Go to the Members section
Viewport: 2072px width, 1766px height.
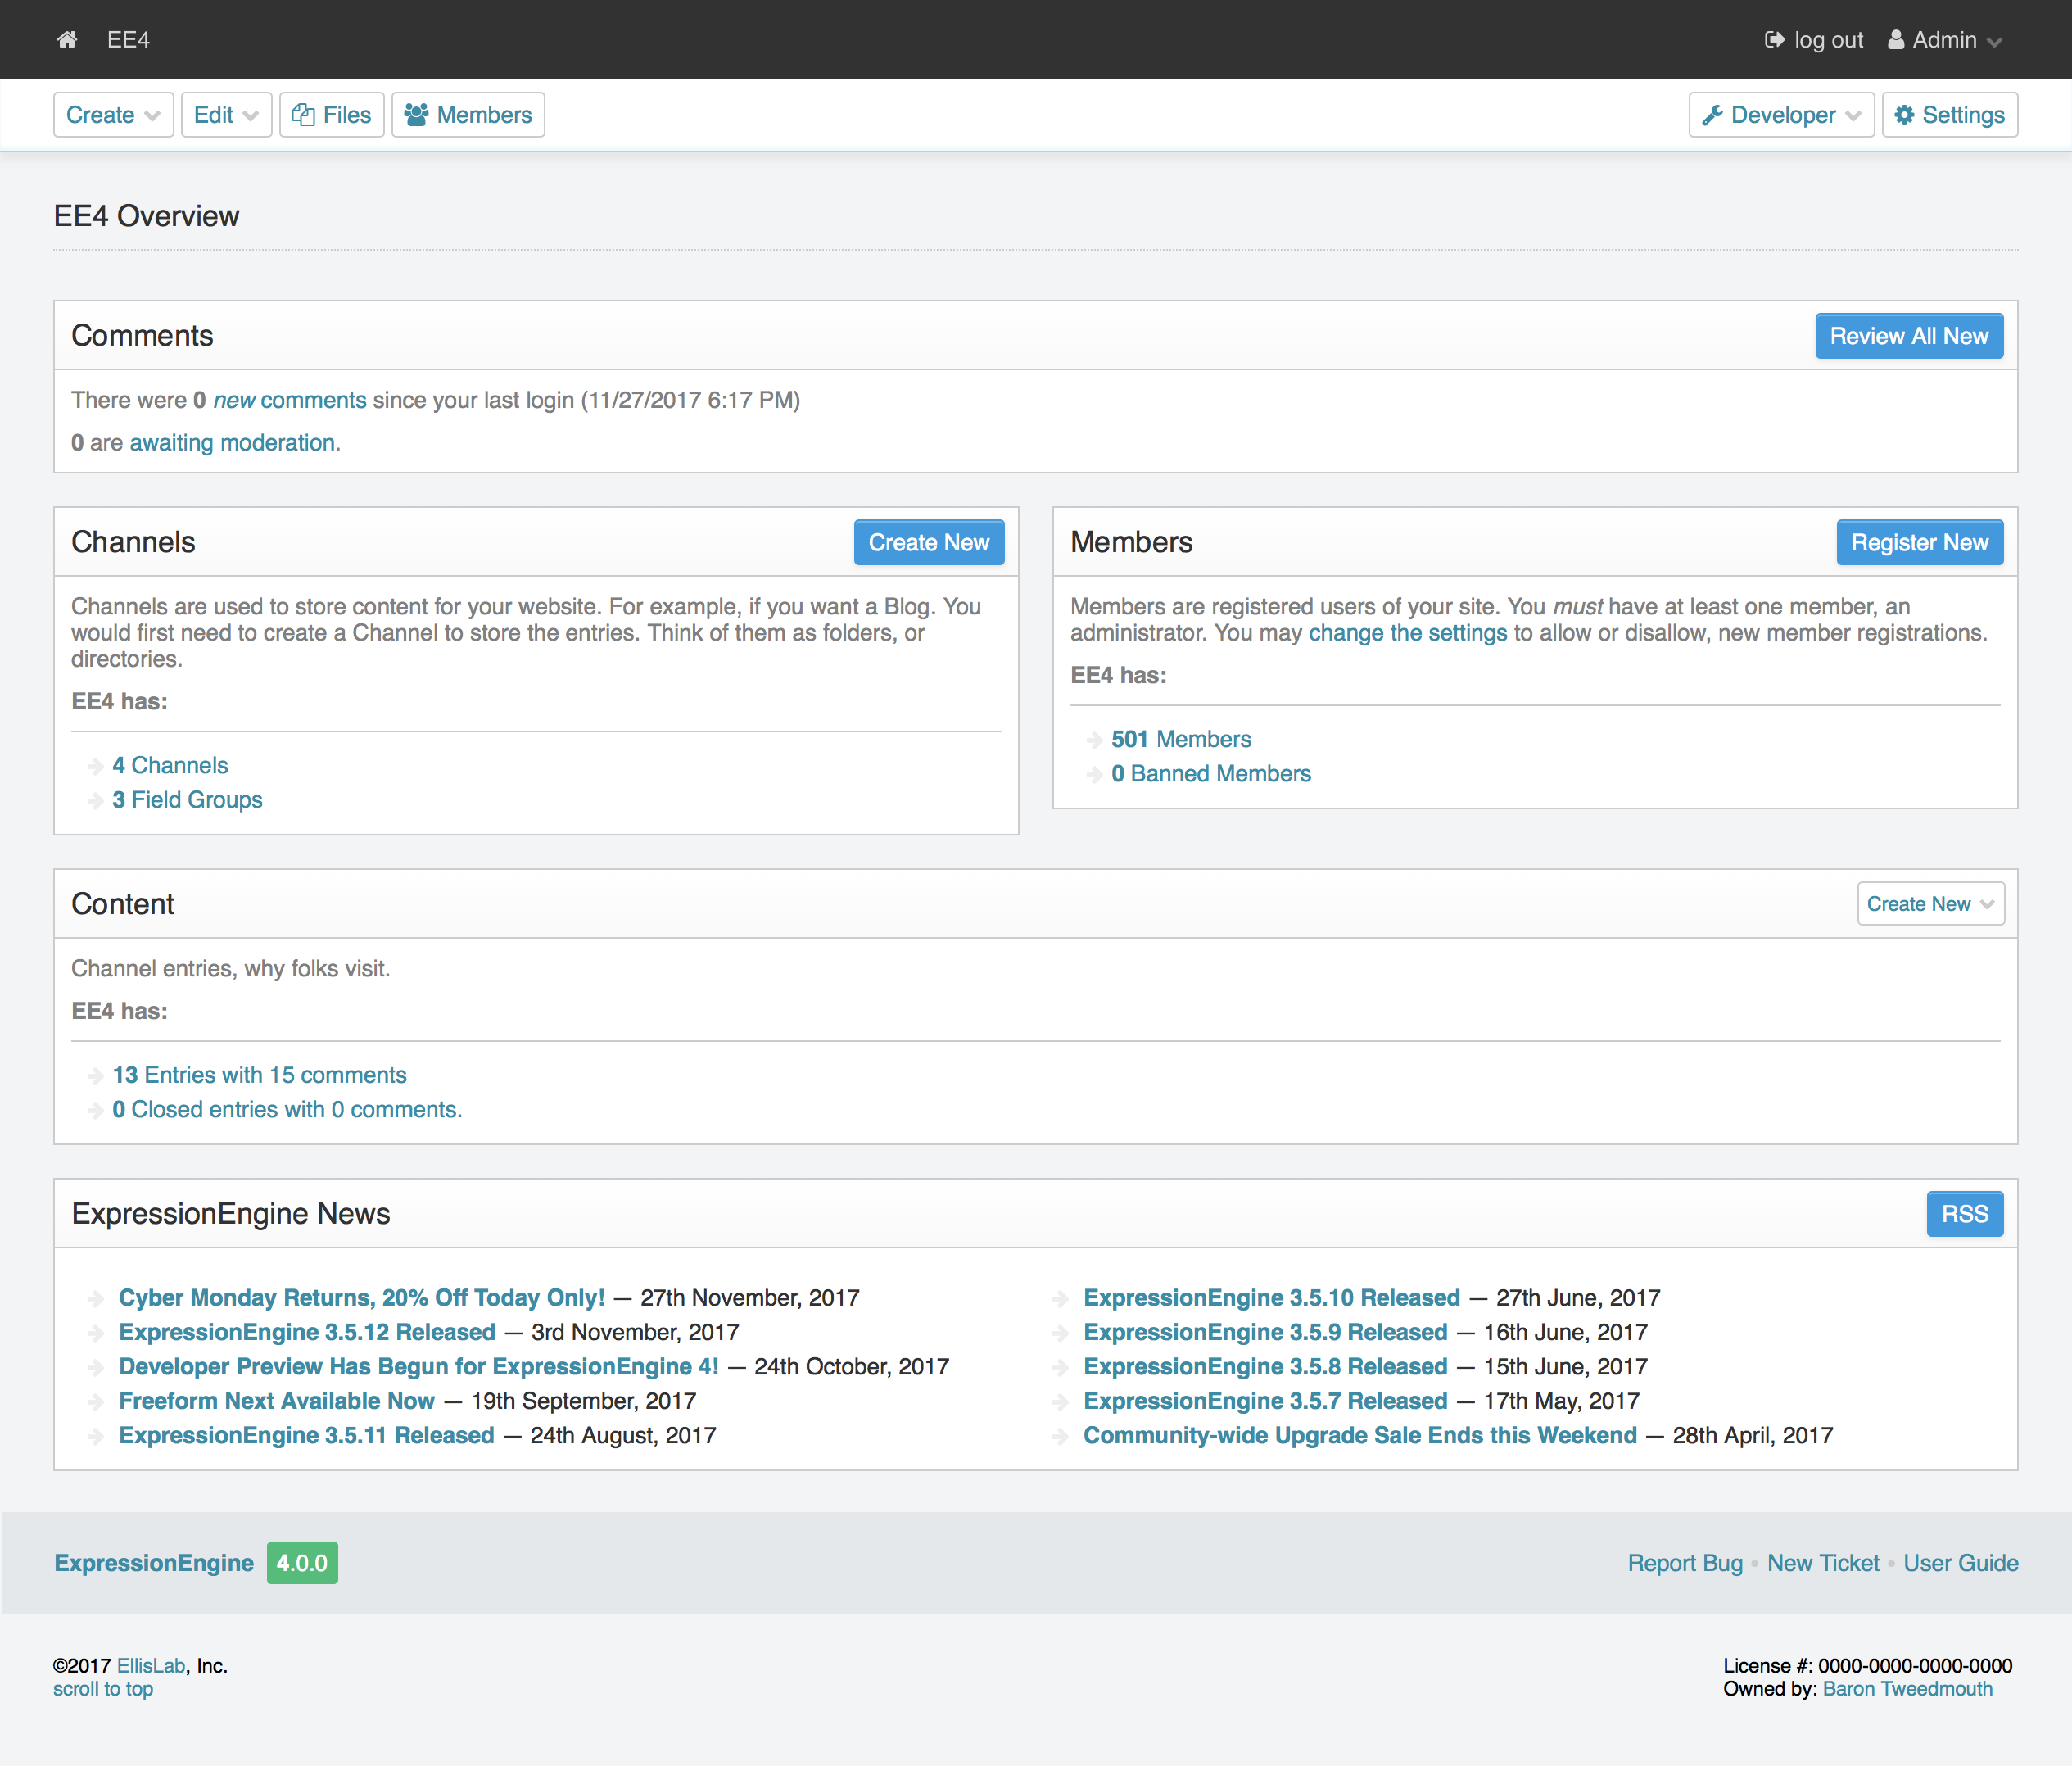(468, 115)
